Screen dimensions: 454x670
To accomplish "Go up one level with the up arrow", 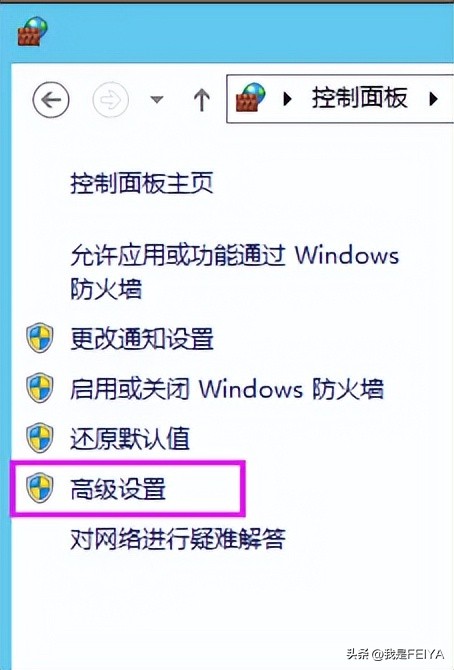I will coord(201,100).
